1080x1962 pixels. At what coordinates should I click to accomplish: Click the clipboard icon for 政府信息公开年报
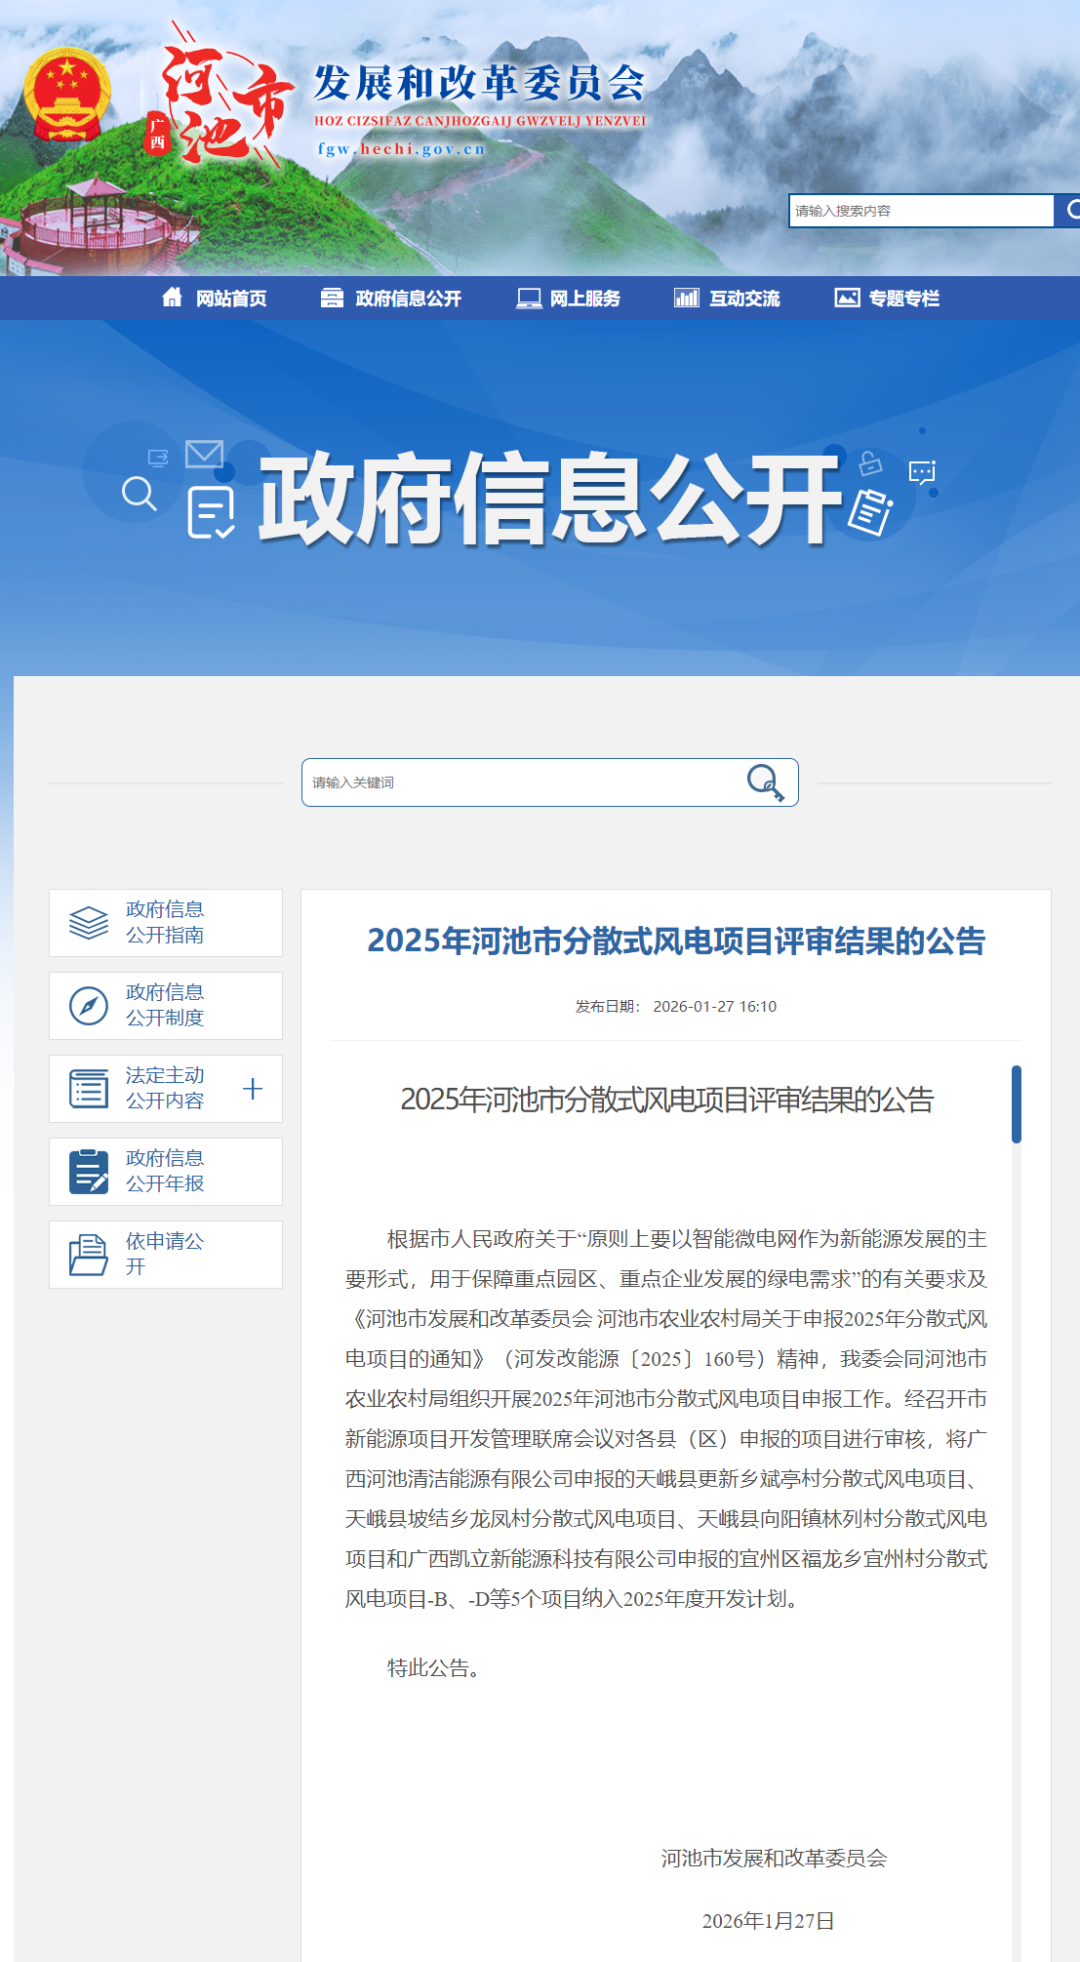(x=88, y=1171)
